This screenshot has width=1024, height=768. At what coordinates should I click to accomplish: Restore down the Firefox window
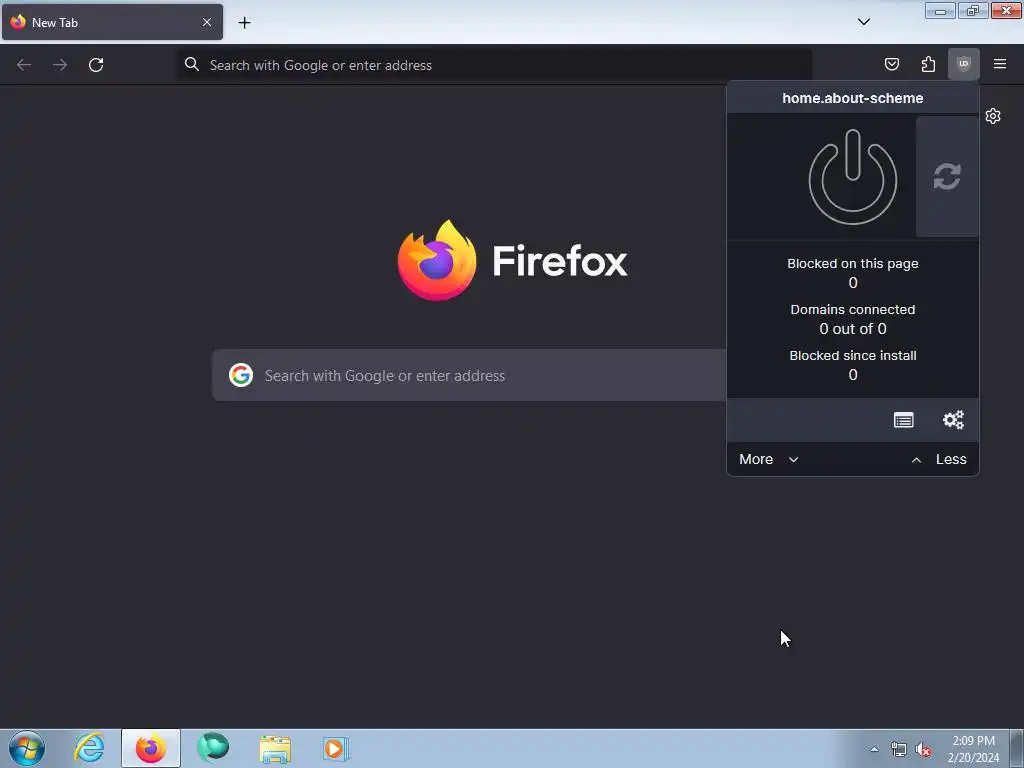tap(973, 11)
